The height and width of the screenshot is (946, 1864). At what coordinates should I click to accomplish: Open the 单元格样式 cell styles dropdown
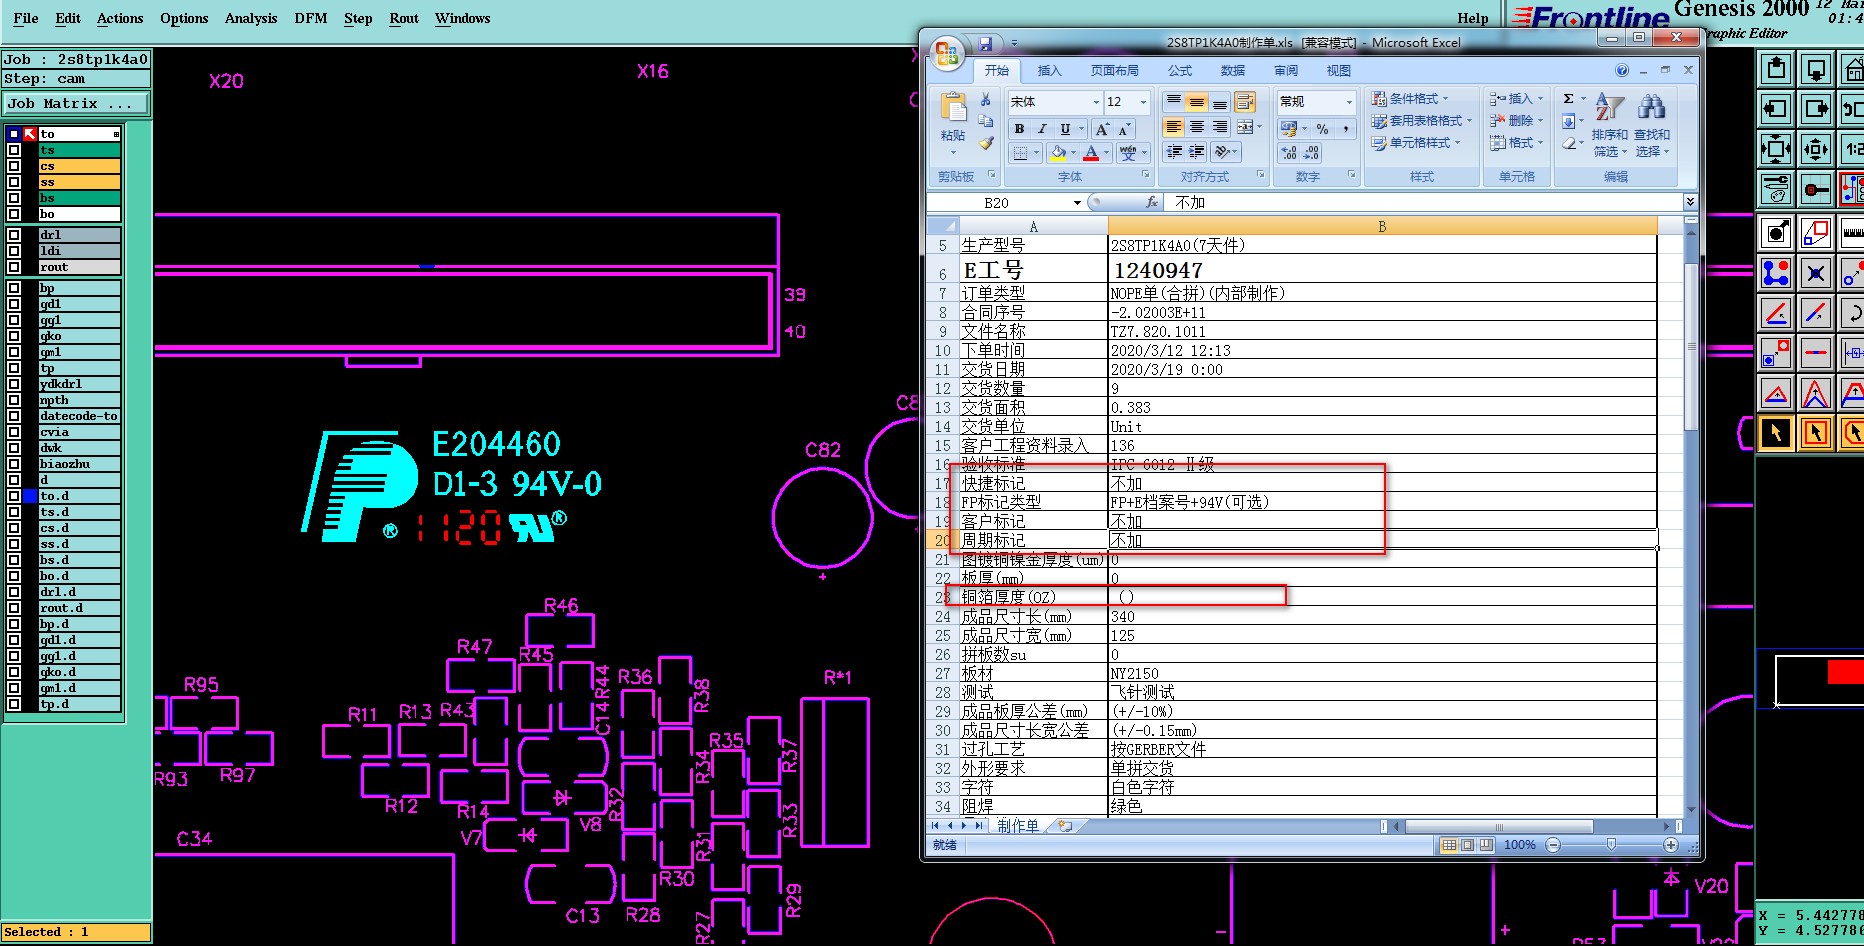(x=1416, y=142)
